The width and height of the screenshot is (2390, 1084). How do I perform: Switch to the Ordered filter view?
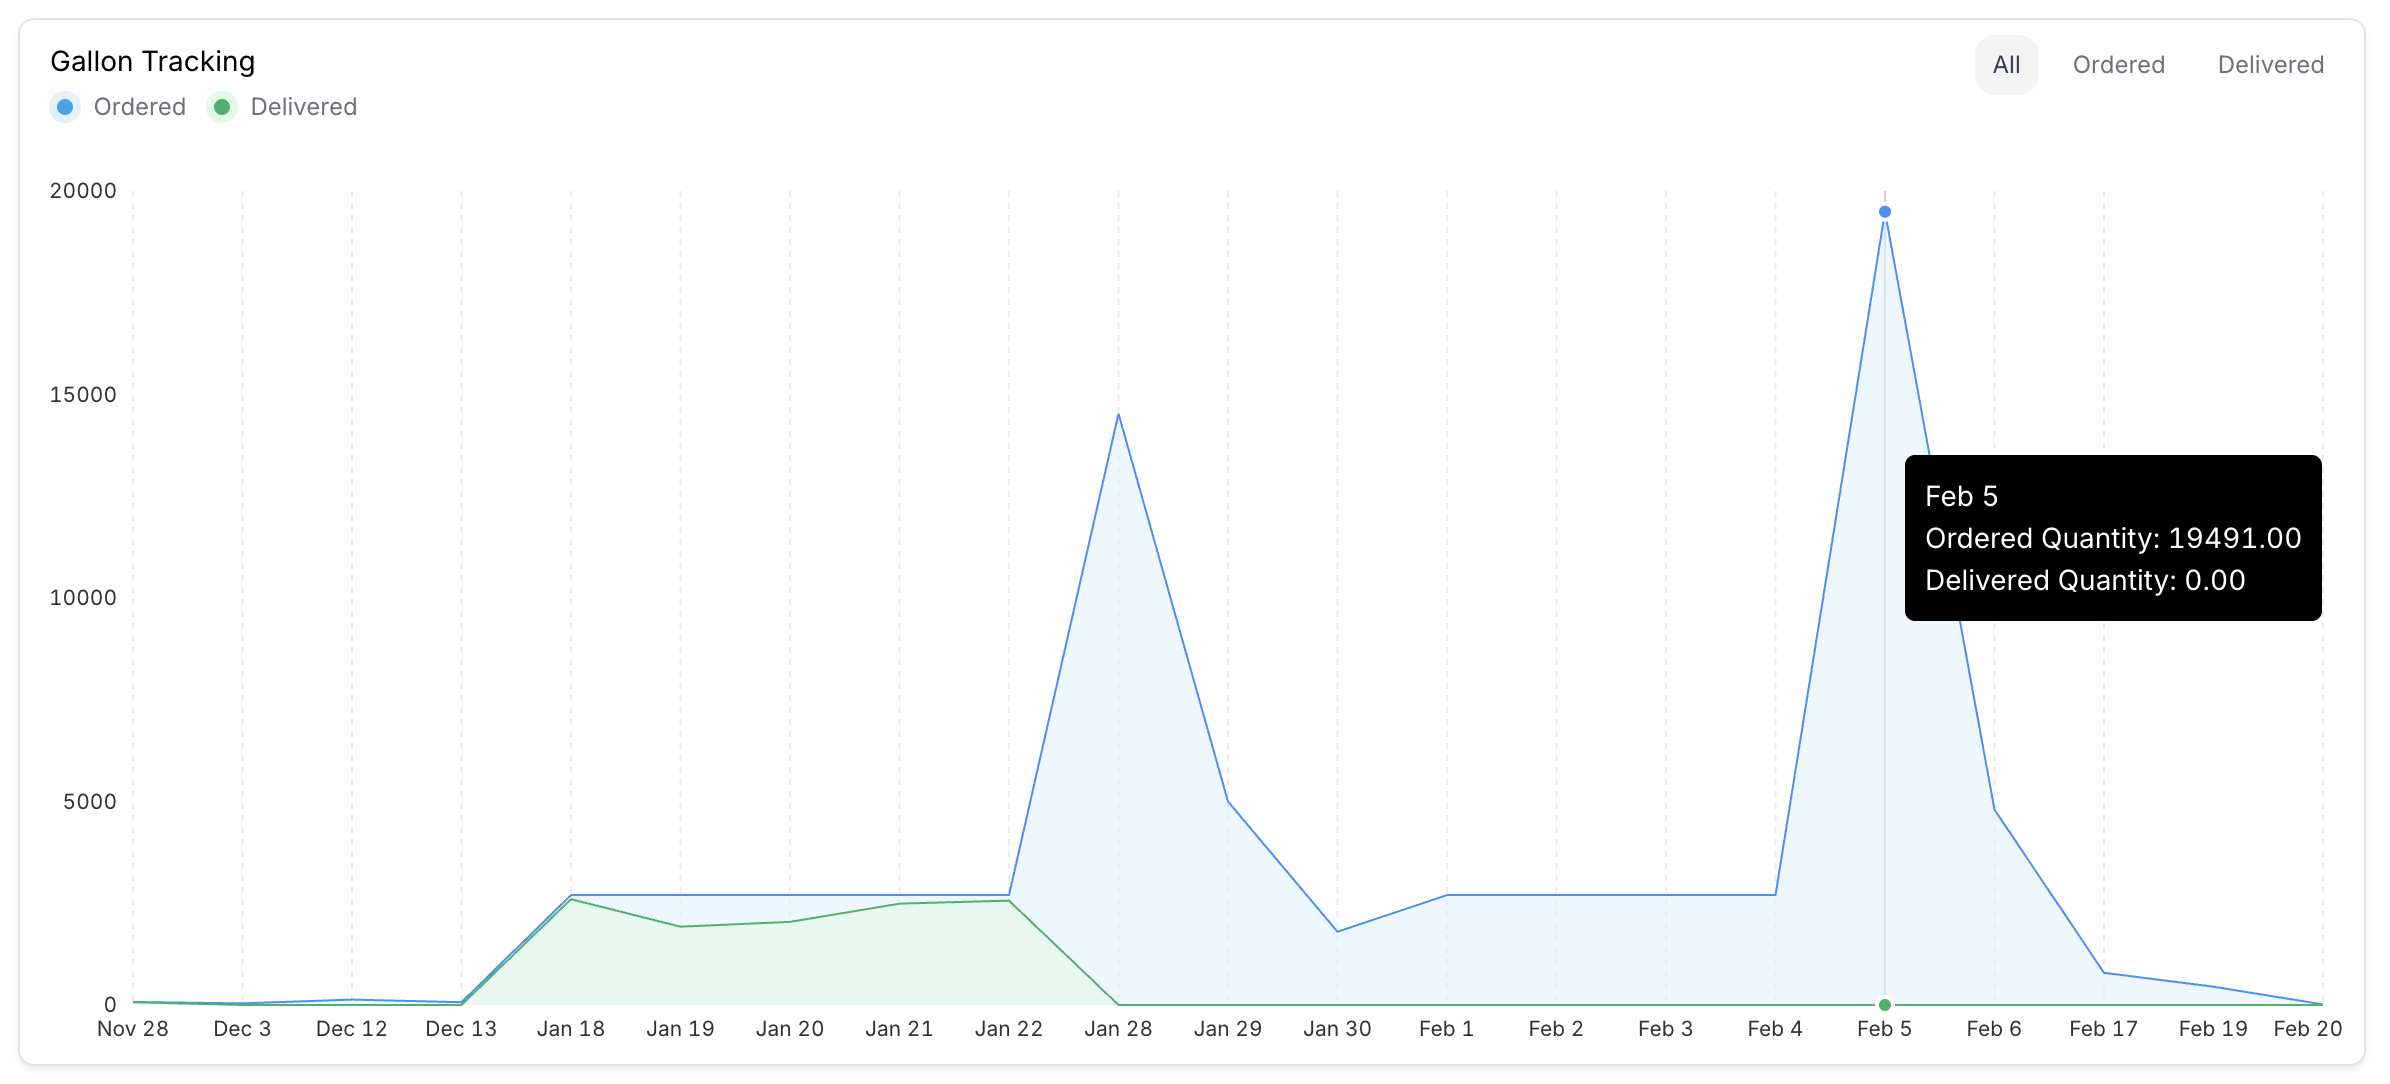pyautogui.click(x=2118, y=64)
